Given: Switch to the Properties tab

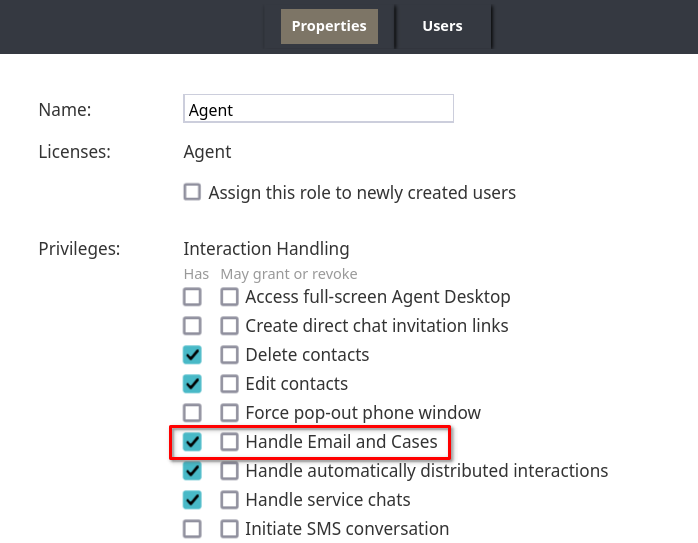Looking at the screenshot, I should [x=329, y=26].
